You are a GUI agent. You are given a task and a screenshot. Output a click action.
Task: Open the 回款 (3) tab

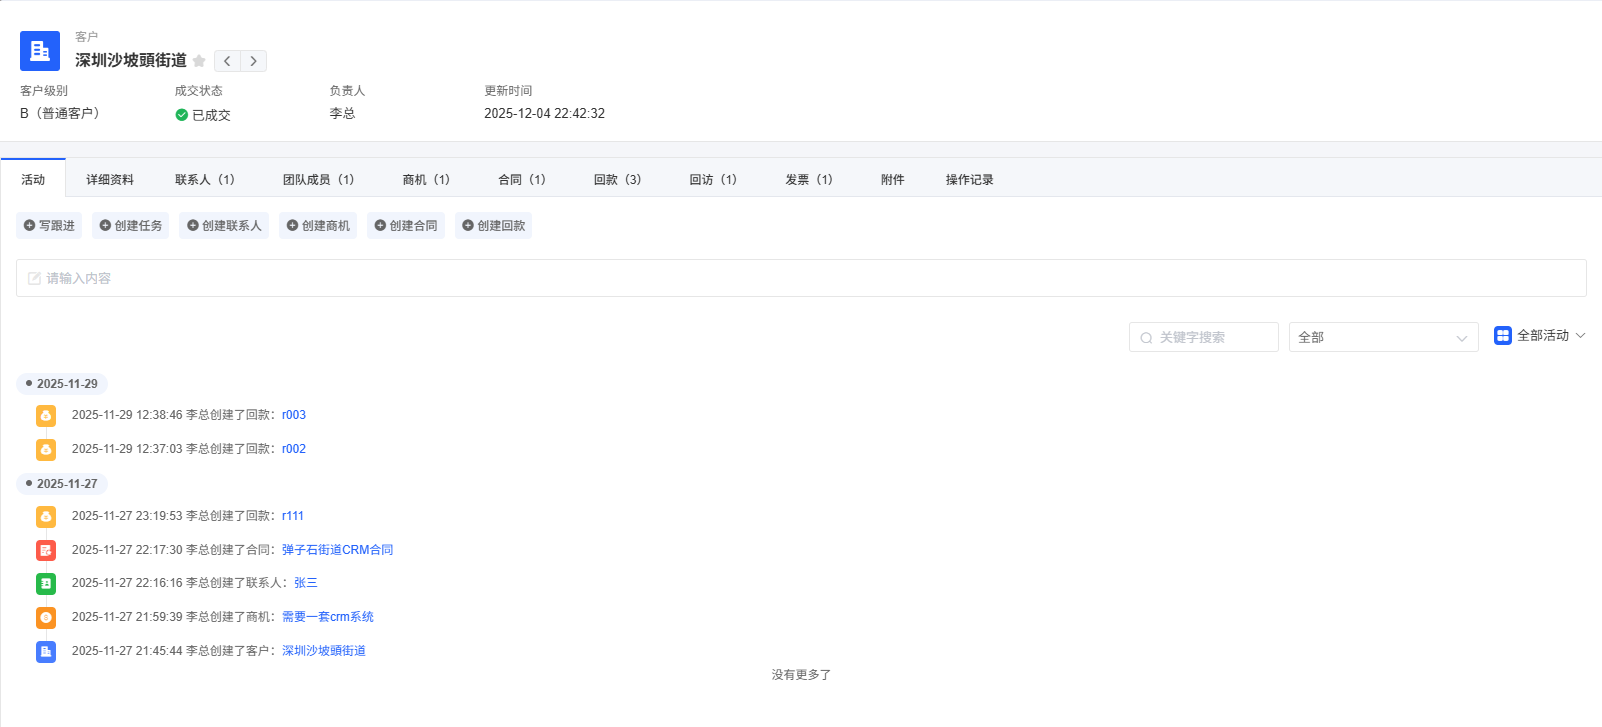click(618, 179)
